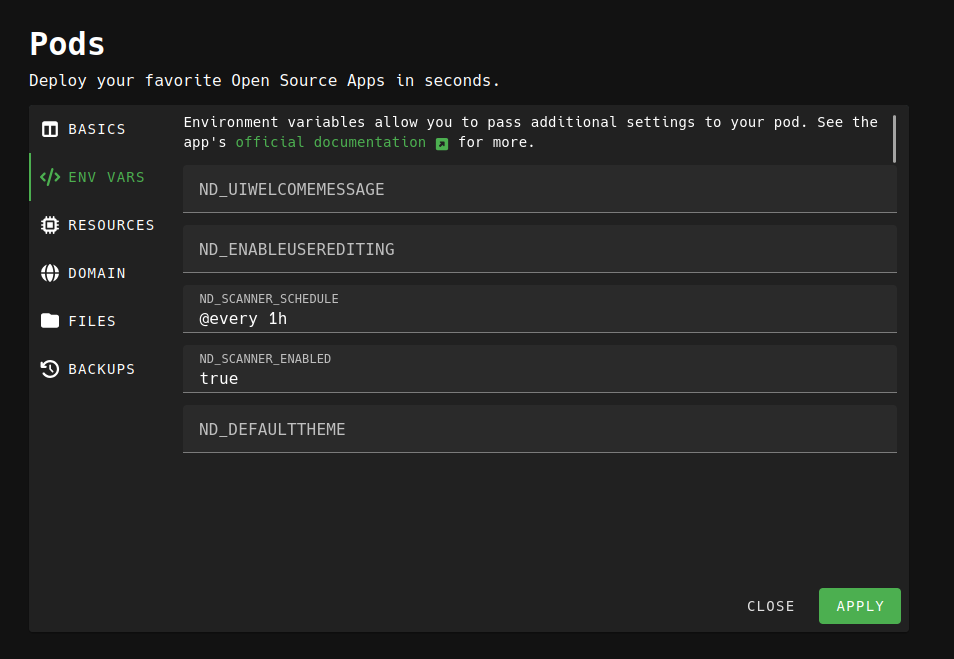Image resolution: width=954 pixels, height=659 pixels.
Task: Click the Files folder icon
Action: coord(50,321)
